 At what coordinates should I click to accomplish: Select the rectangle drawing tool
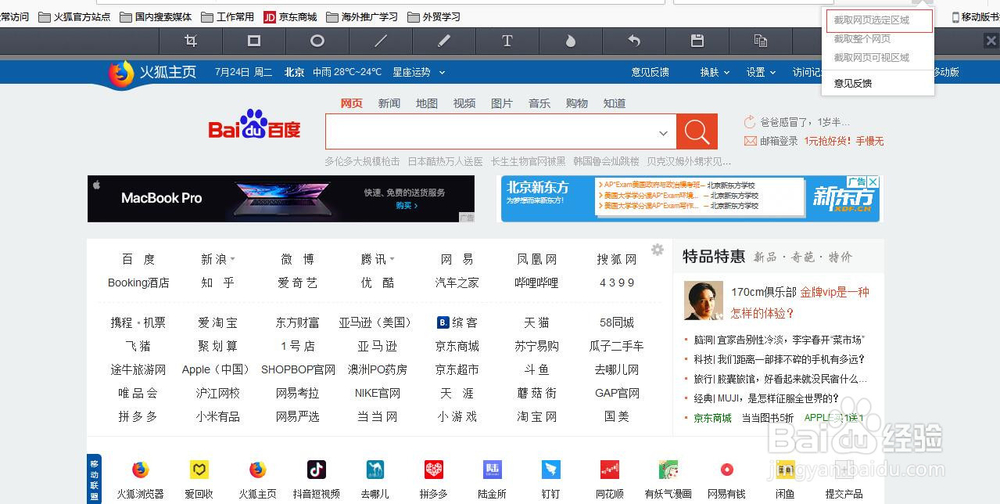tap(254, 41)
